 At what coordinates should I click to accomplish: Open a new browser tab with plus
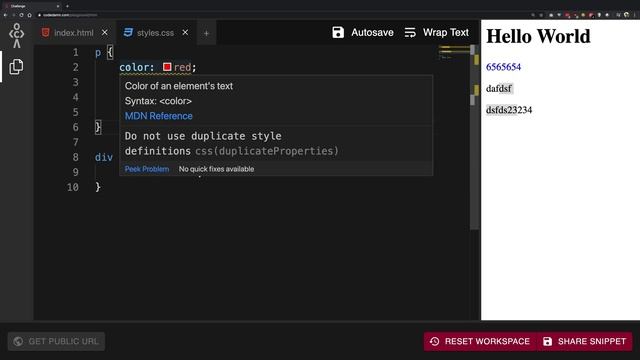coord(67,6)
